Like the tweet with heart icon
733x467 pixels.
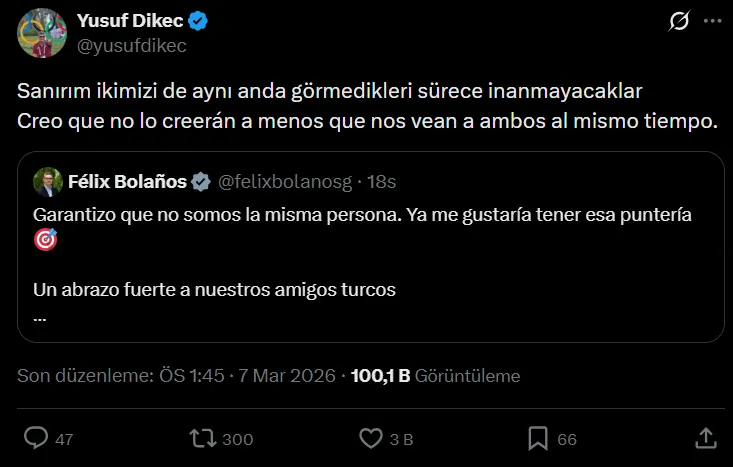(x=371, y=438)
